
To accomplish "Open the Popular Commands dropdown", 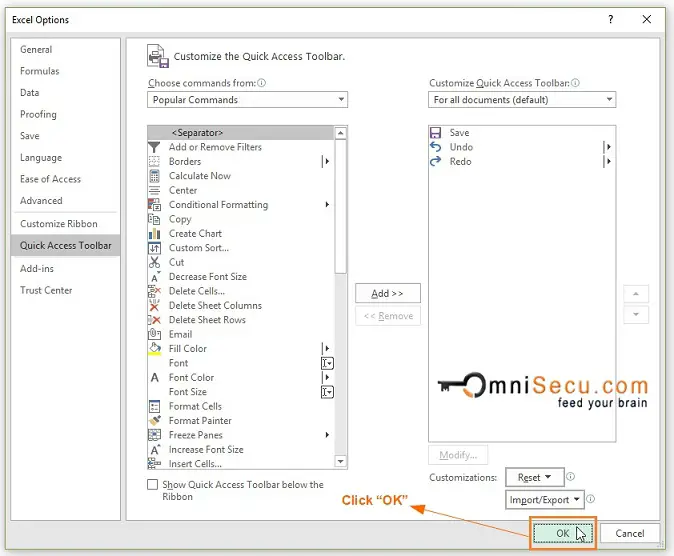I will coord(247,100).
